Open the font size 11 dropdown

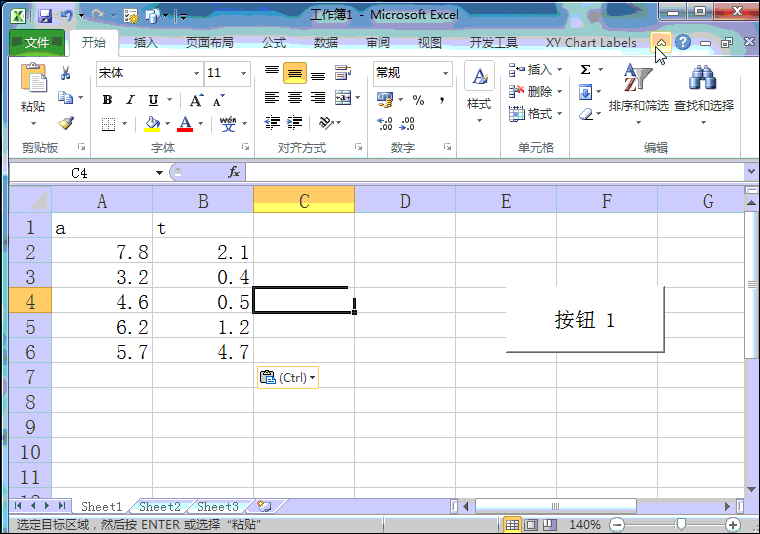[243, 74]
